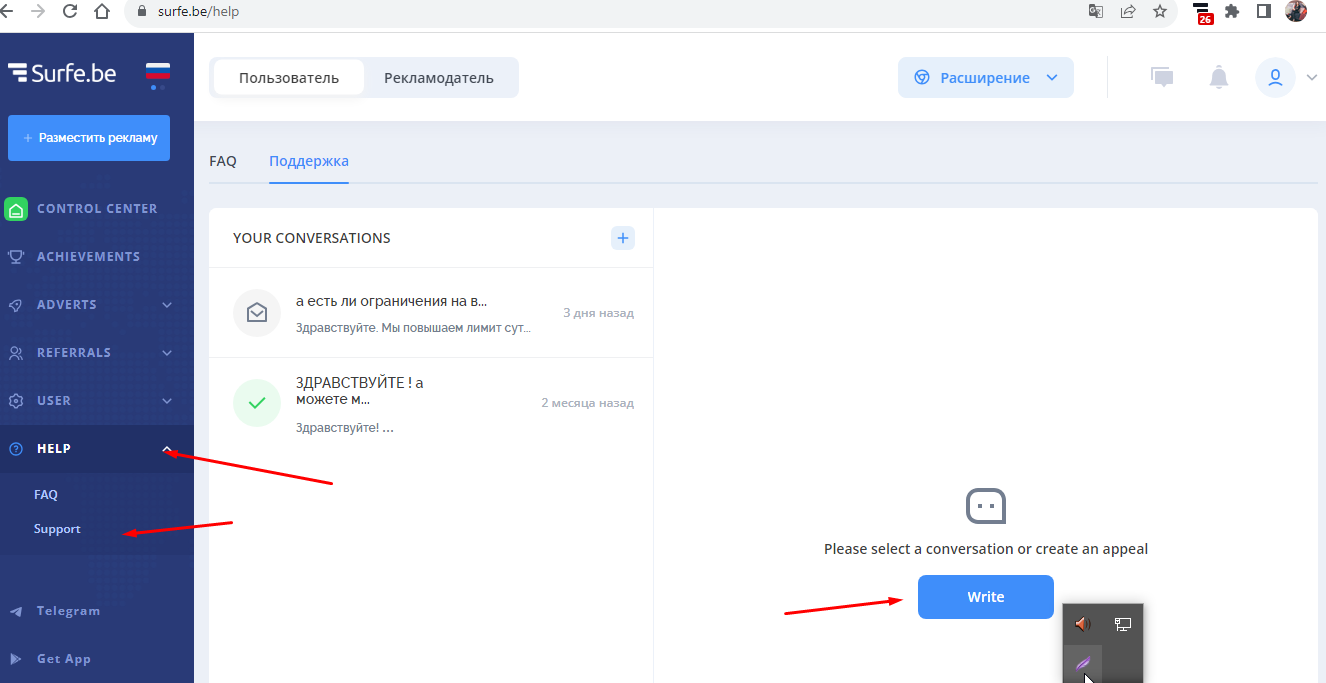Click the open envelope conversation icon
1326x683 pixels.
pyautogui.click(x=257, y=313)
